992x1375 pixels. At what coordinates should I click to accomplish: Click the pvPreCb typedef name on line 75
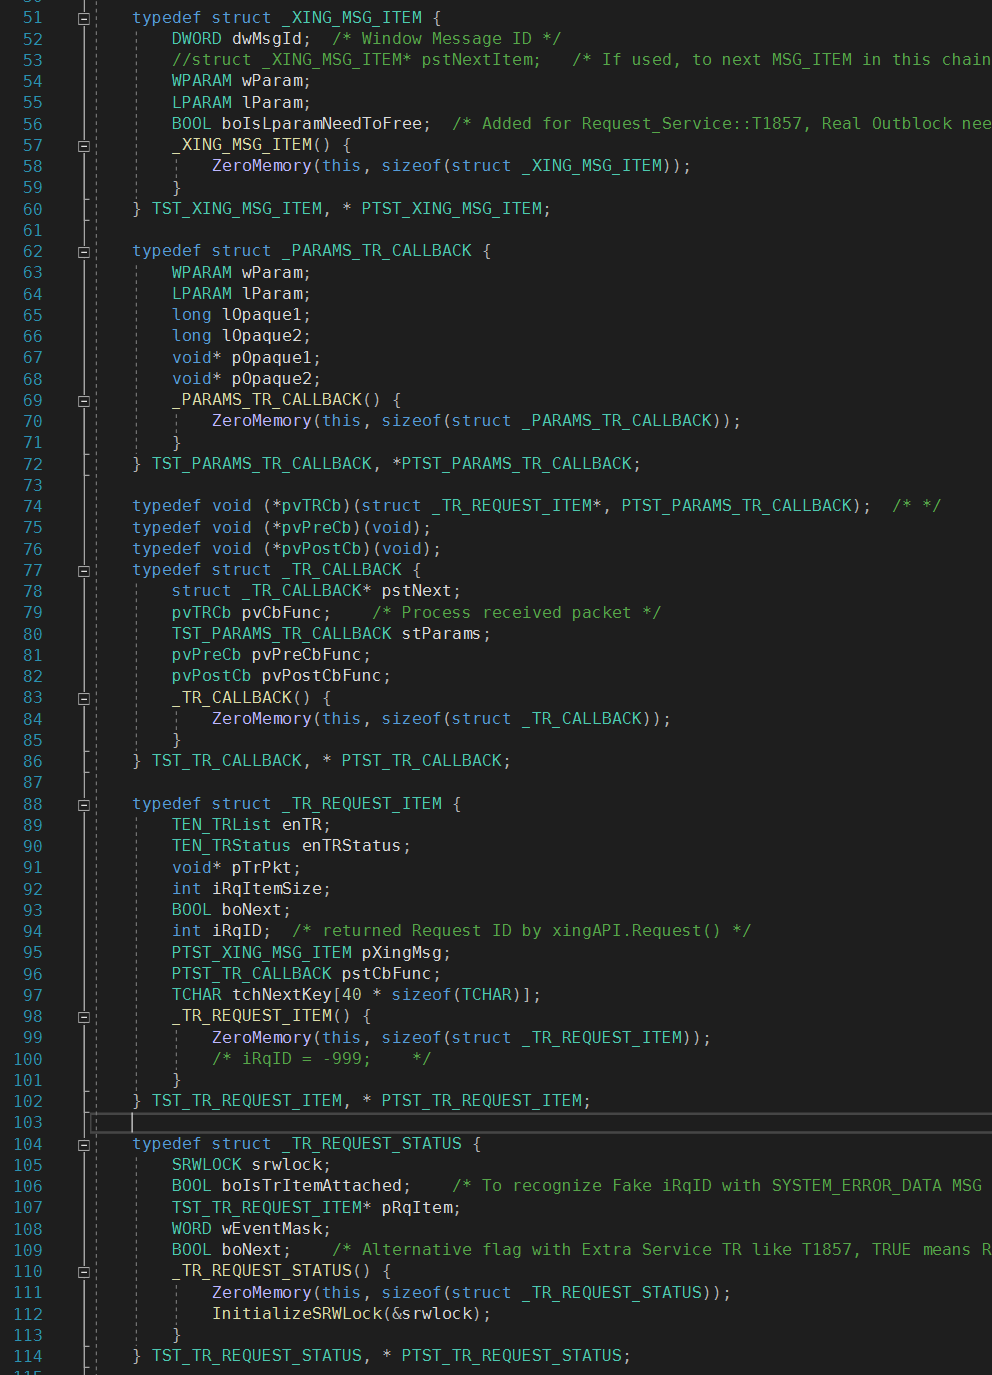(316, 528)
